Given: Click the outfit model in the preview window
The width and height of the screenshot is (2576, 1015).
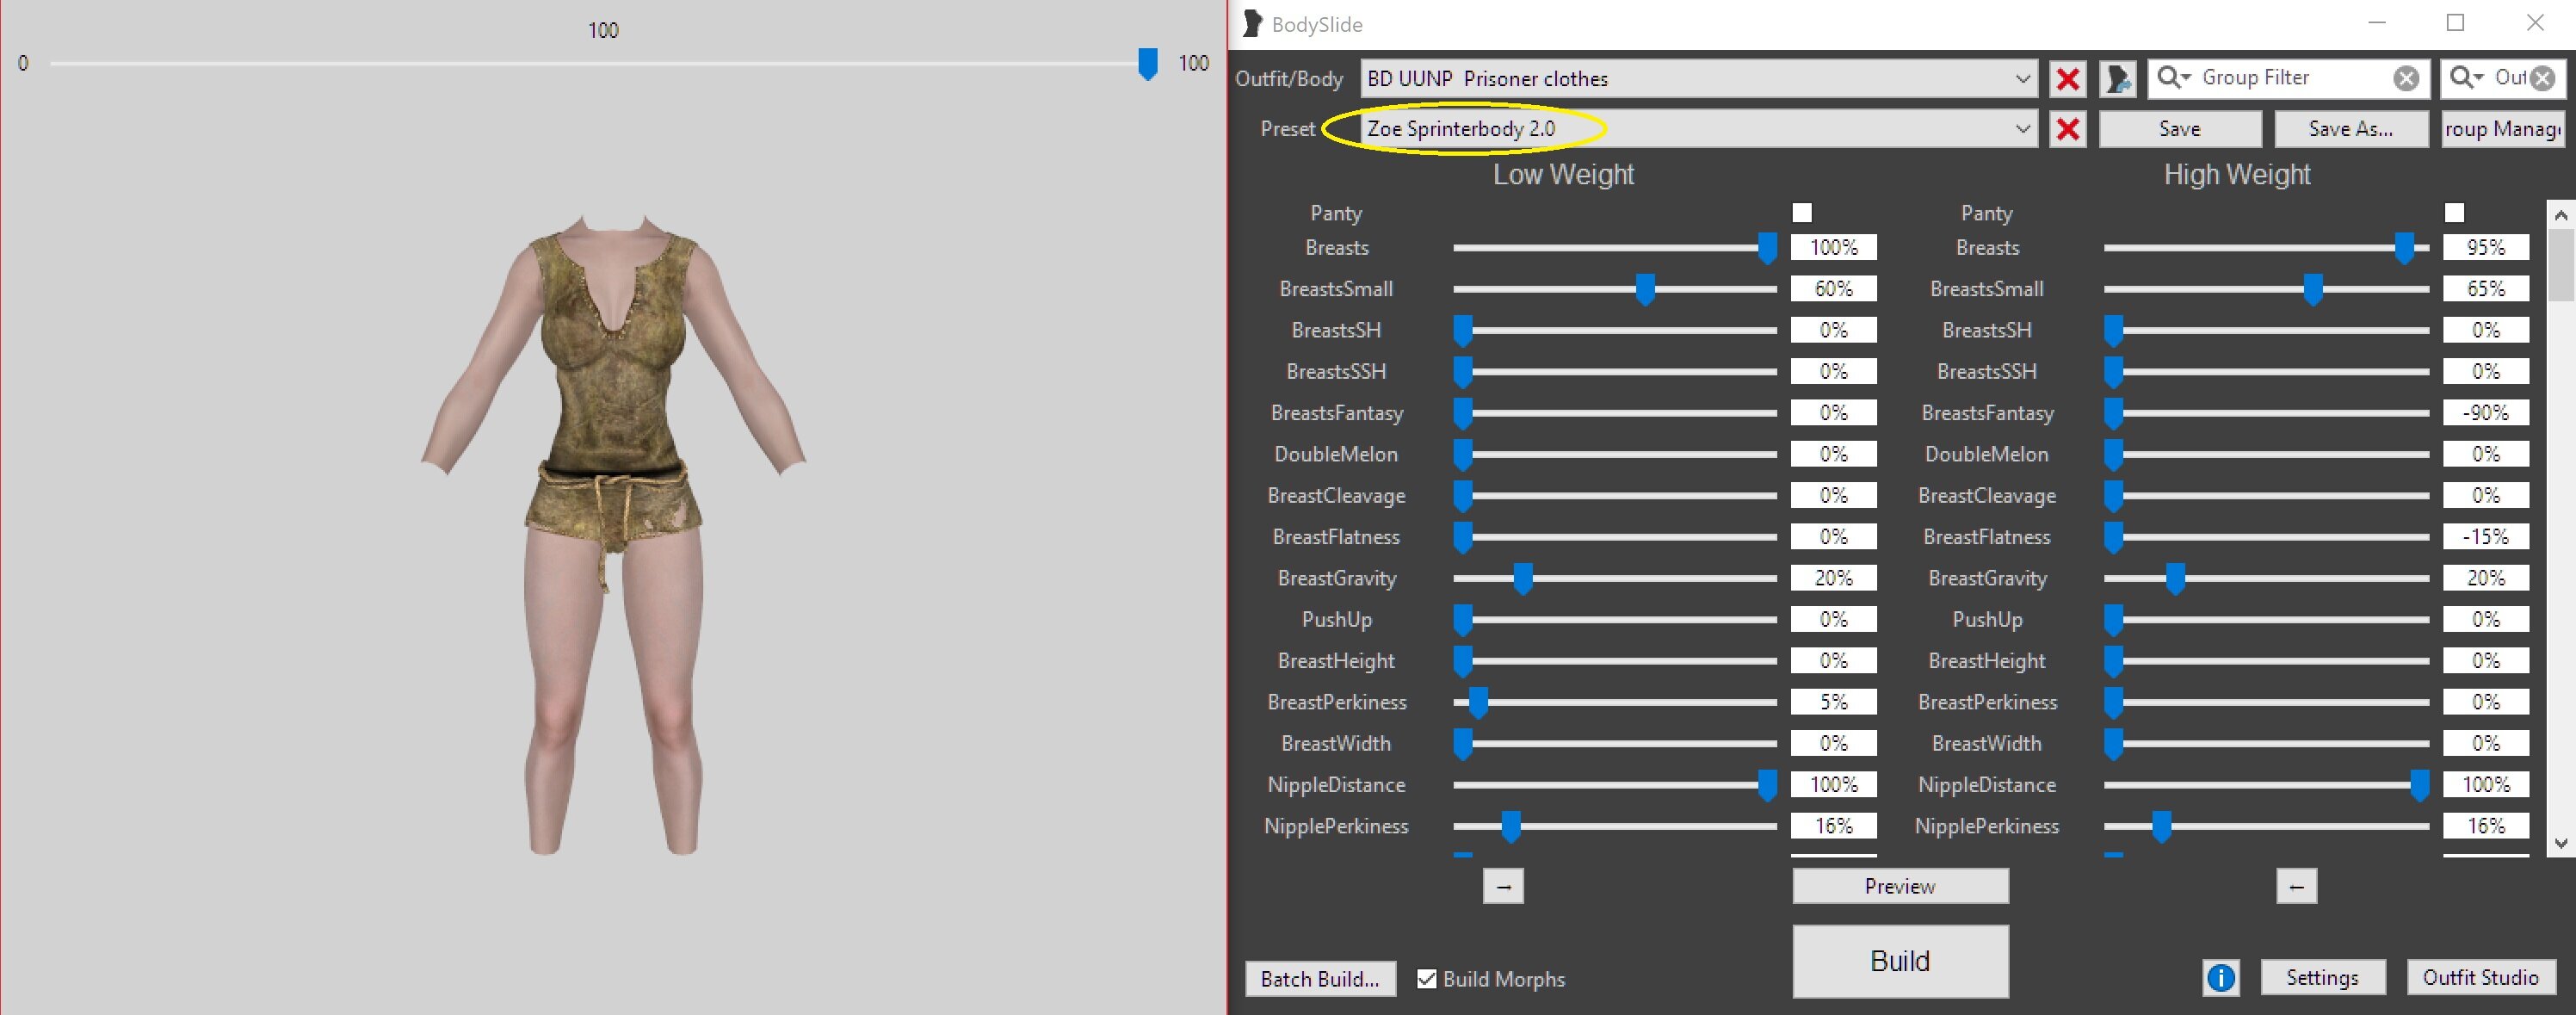Looking at the screenshot, I should pyautogui.click(x=613, y=533).
